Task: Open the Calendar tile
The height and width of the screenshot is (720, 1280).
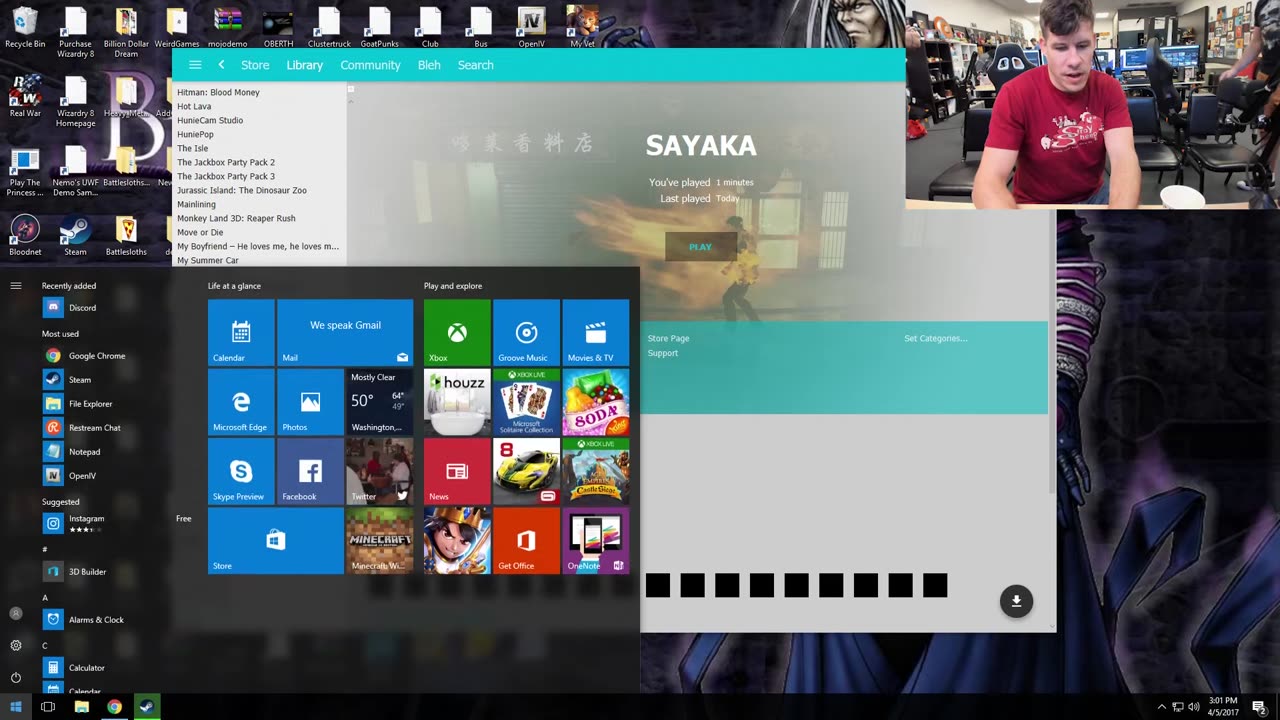Action: 241,332
